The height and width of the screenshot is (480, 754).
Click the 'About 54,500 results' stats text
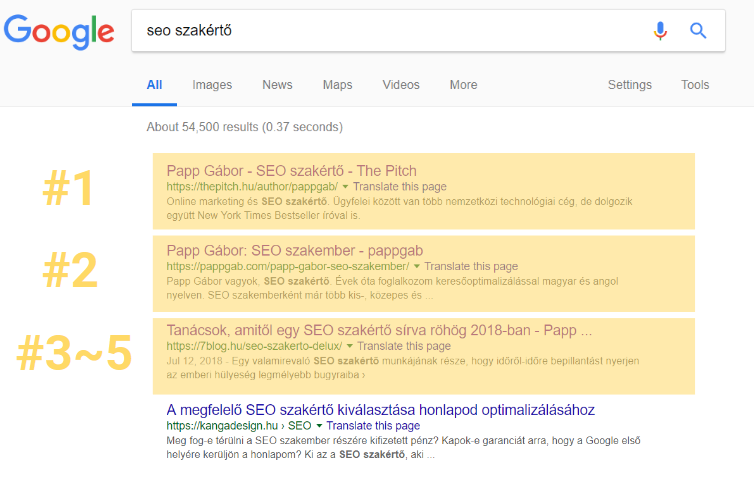pos(244,127)
